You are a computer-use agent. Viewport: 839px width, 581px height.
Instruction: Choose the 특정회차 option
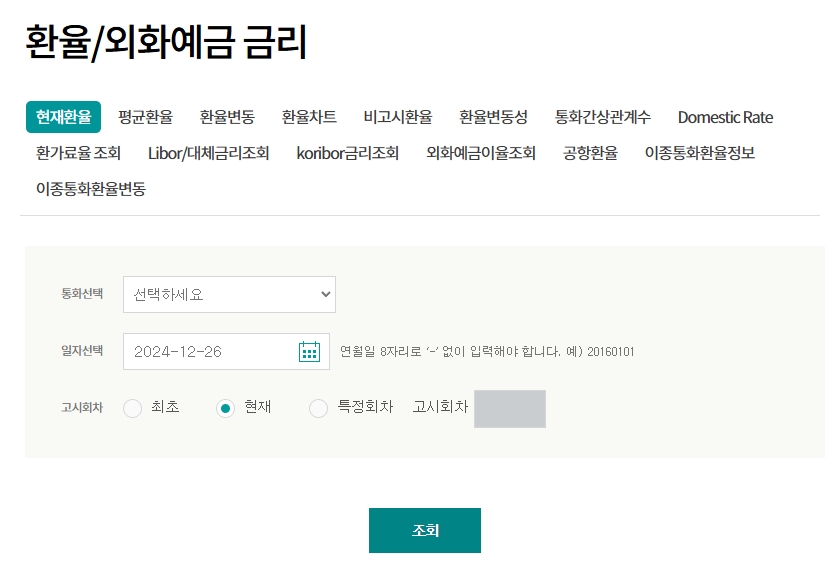[x=319, y=408]
